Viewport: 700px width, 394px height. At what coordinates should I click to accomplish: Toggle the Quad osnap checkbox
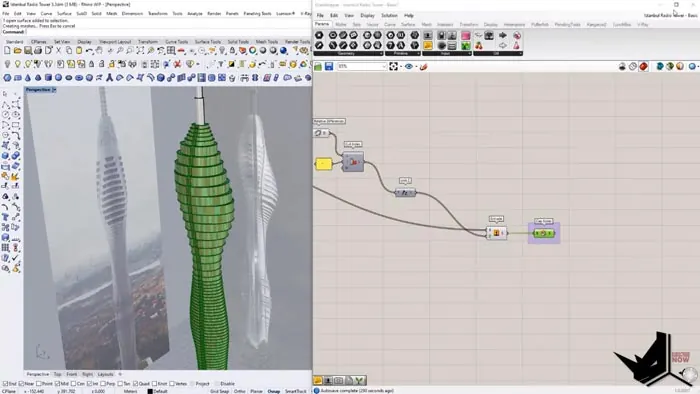click(135, 383)
